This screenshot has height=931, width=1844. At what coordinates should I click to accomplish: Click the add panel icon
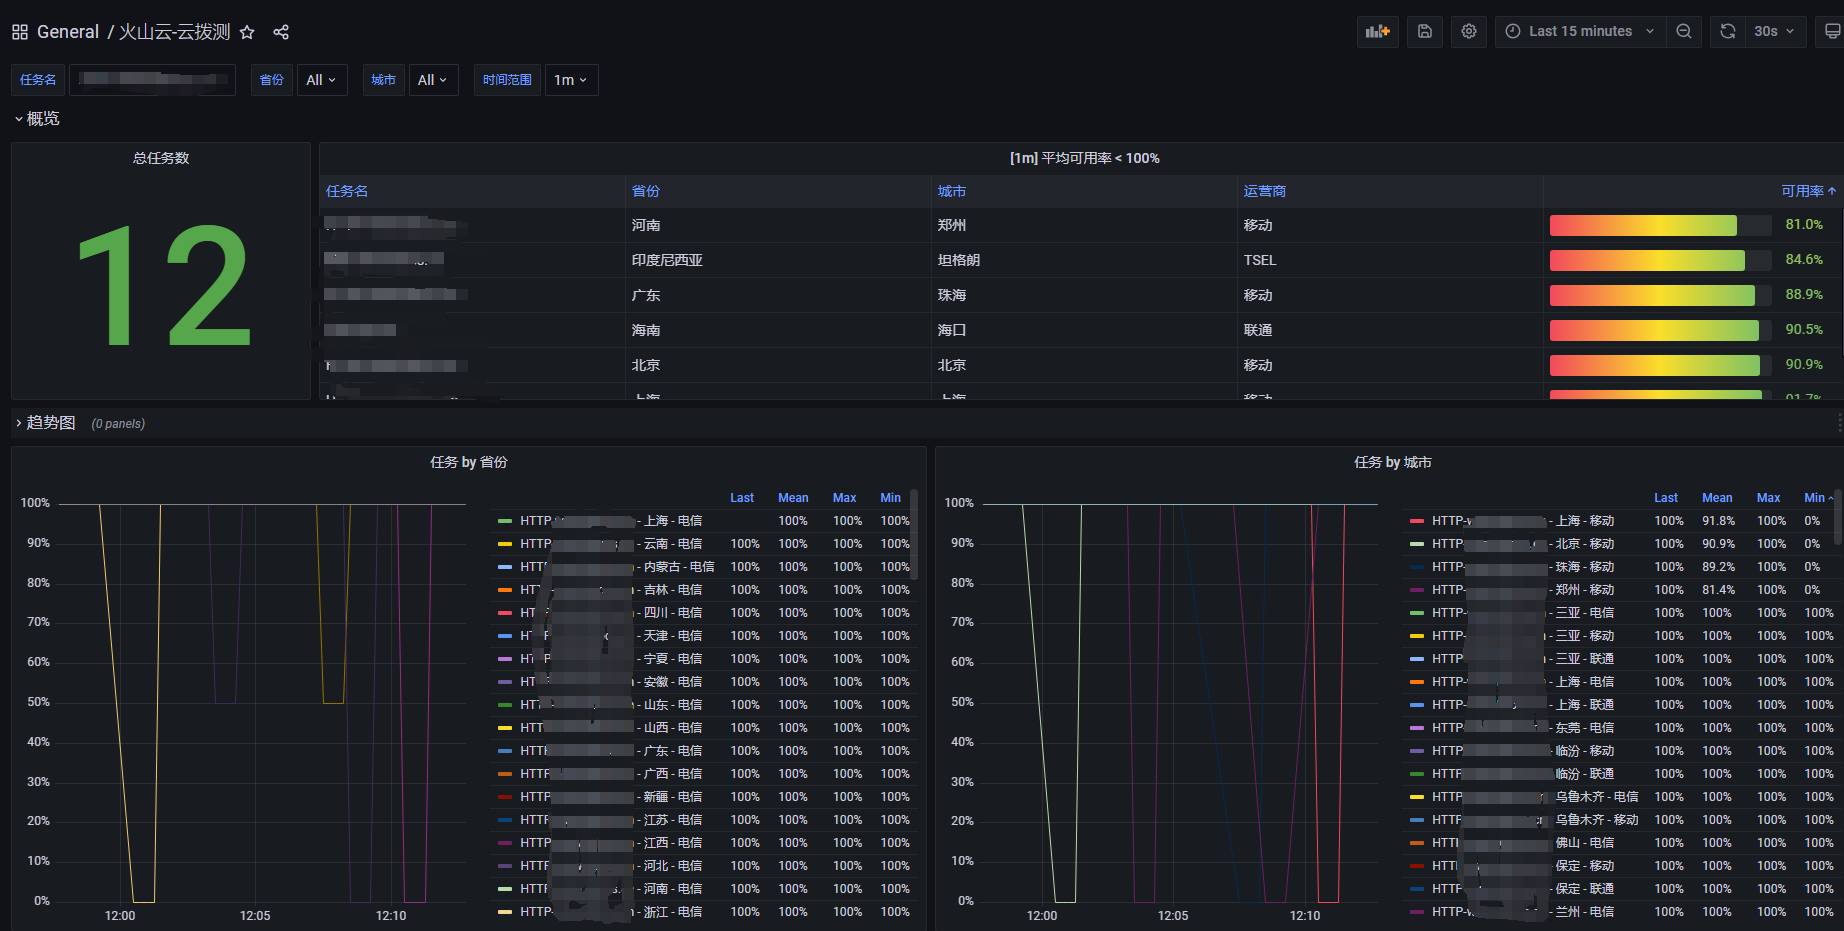(x=1377, y=31)
